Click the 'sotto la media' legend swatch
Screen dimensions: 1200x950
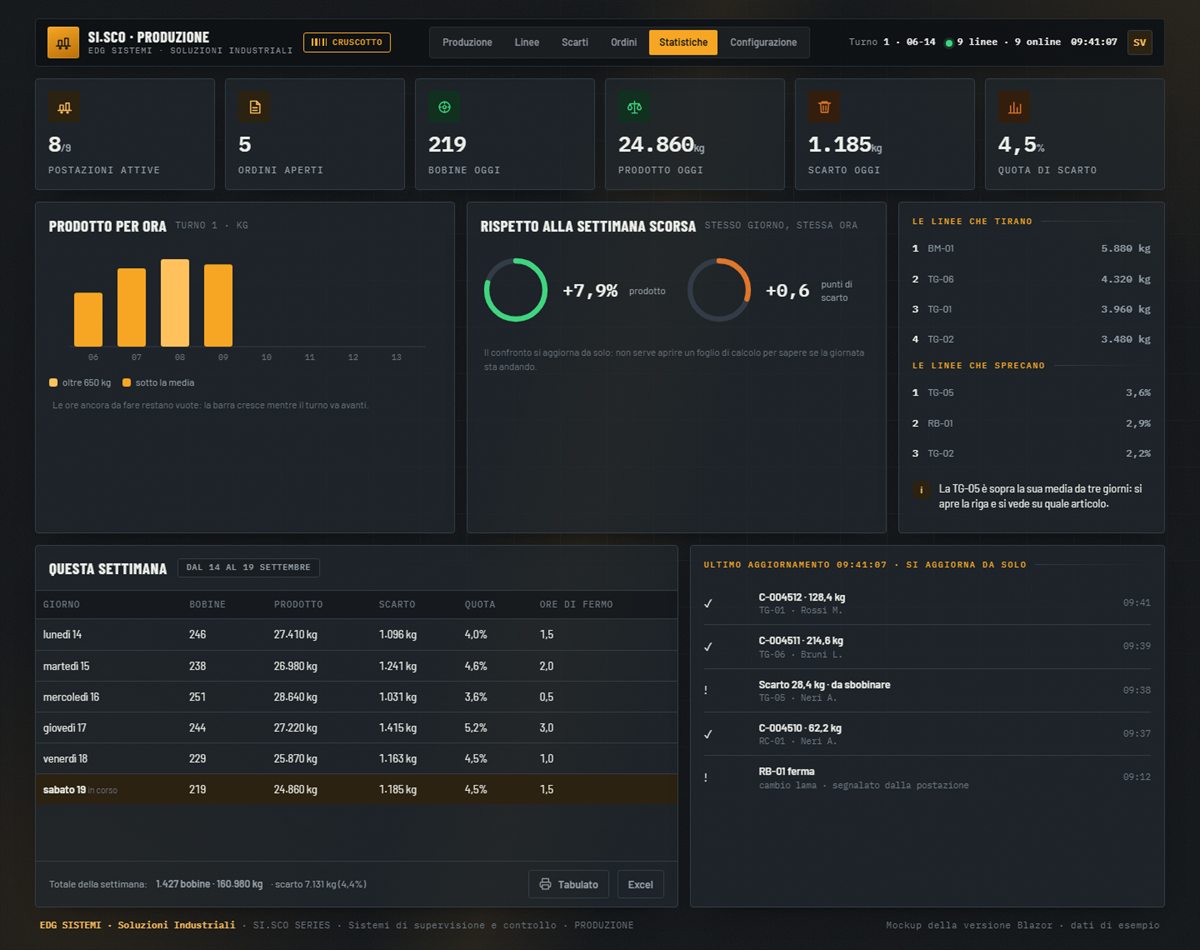point(126,382)
